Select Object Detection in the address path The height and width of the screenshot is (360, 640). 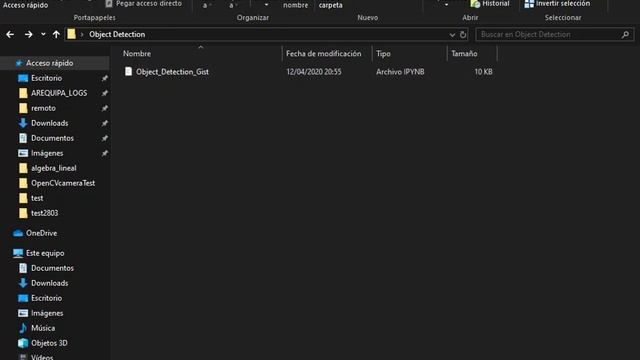pyautogui.click(x=117, y=34)
